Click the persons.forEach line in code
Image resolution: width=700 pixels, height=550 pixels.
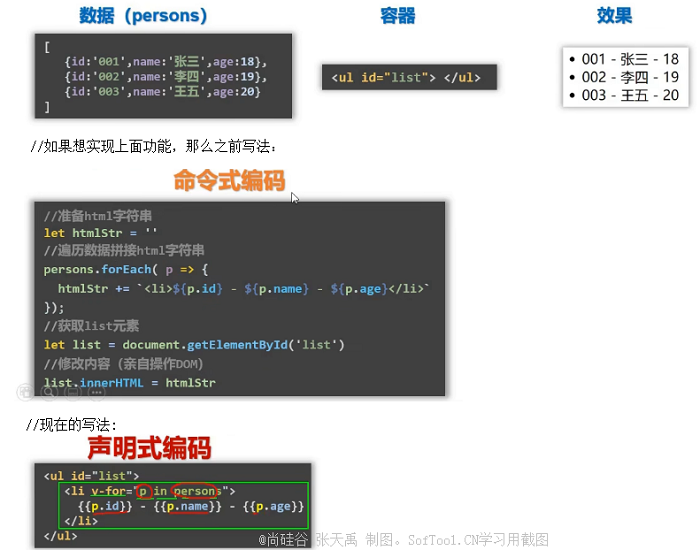pos(125,270)
